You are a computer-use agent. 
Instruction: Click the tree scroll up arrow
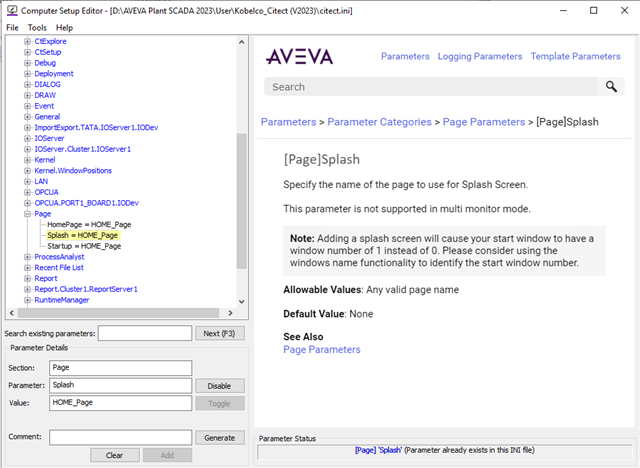tap(242, 42)
